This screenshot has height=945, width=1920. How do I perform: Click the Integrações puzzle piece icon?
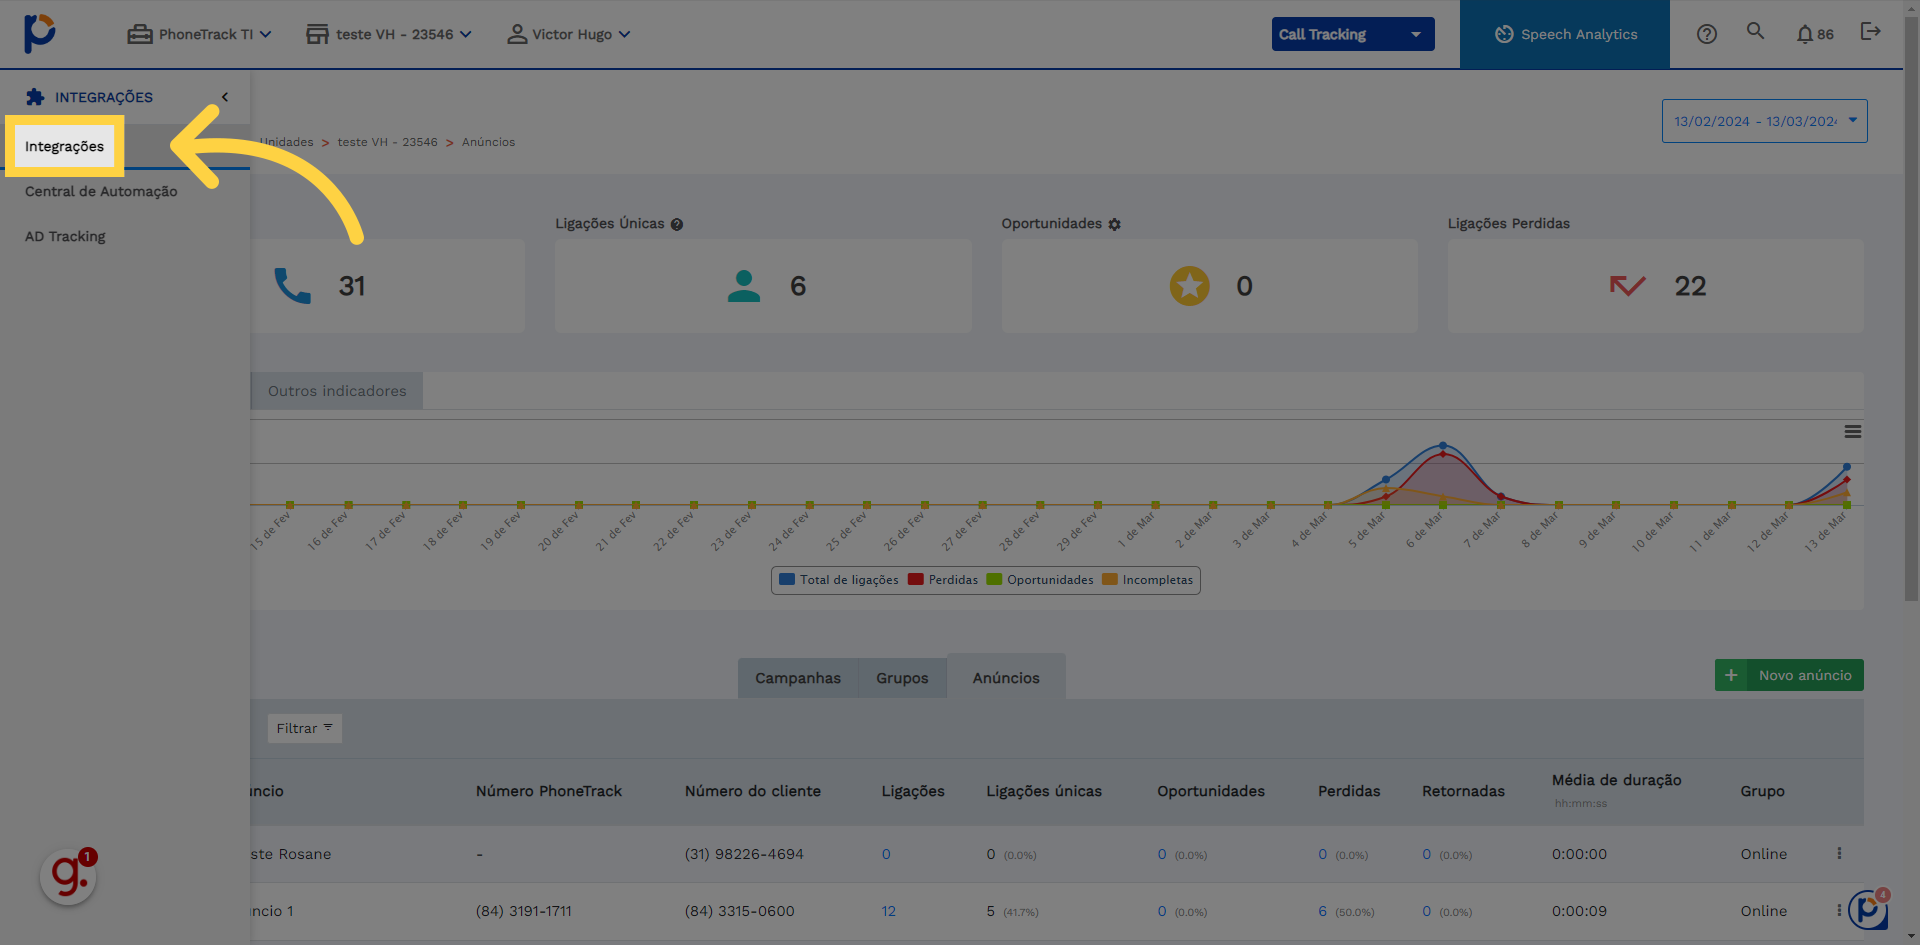point(35,97)
